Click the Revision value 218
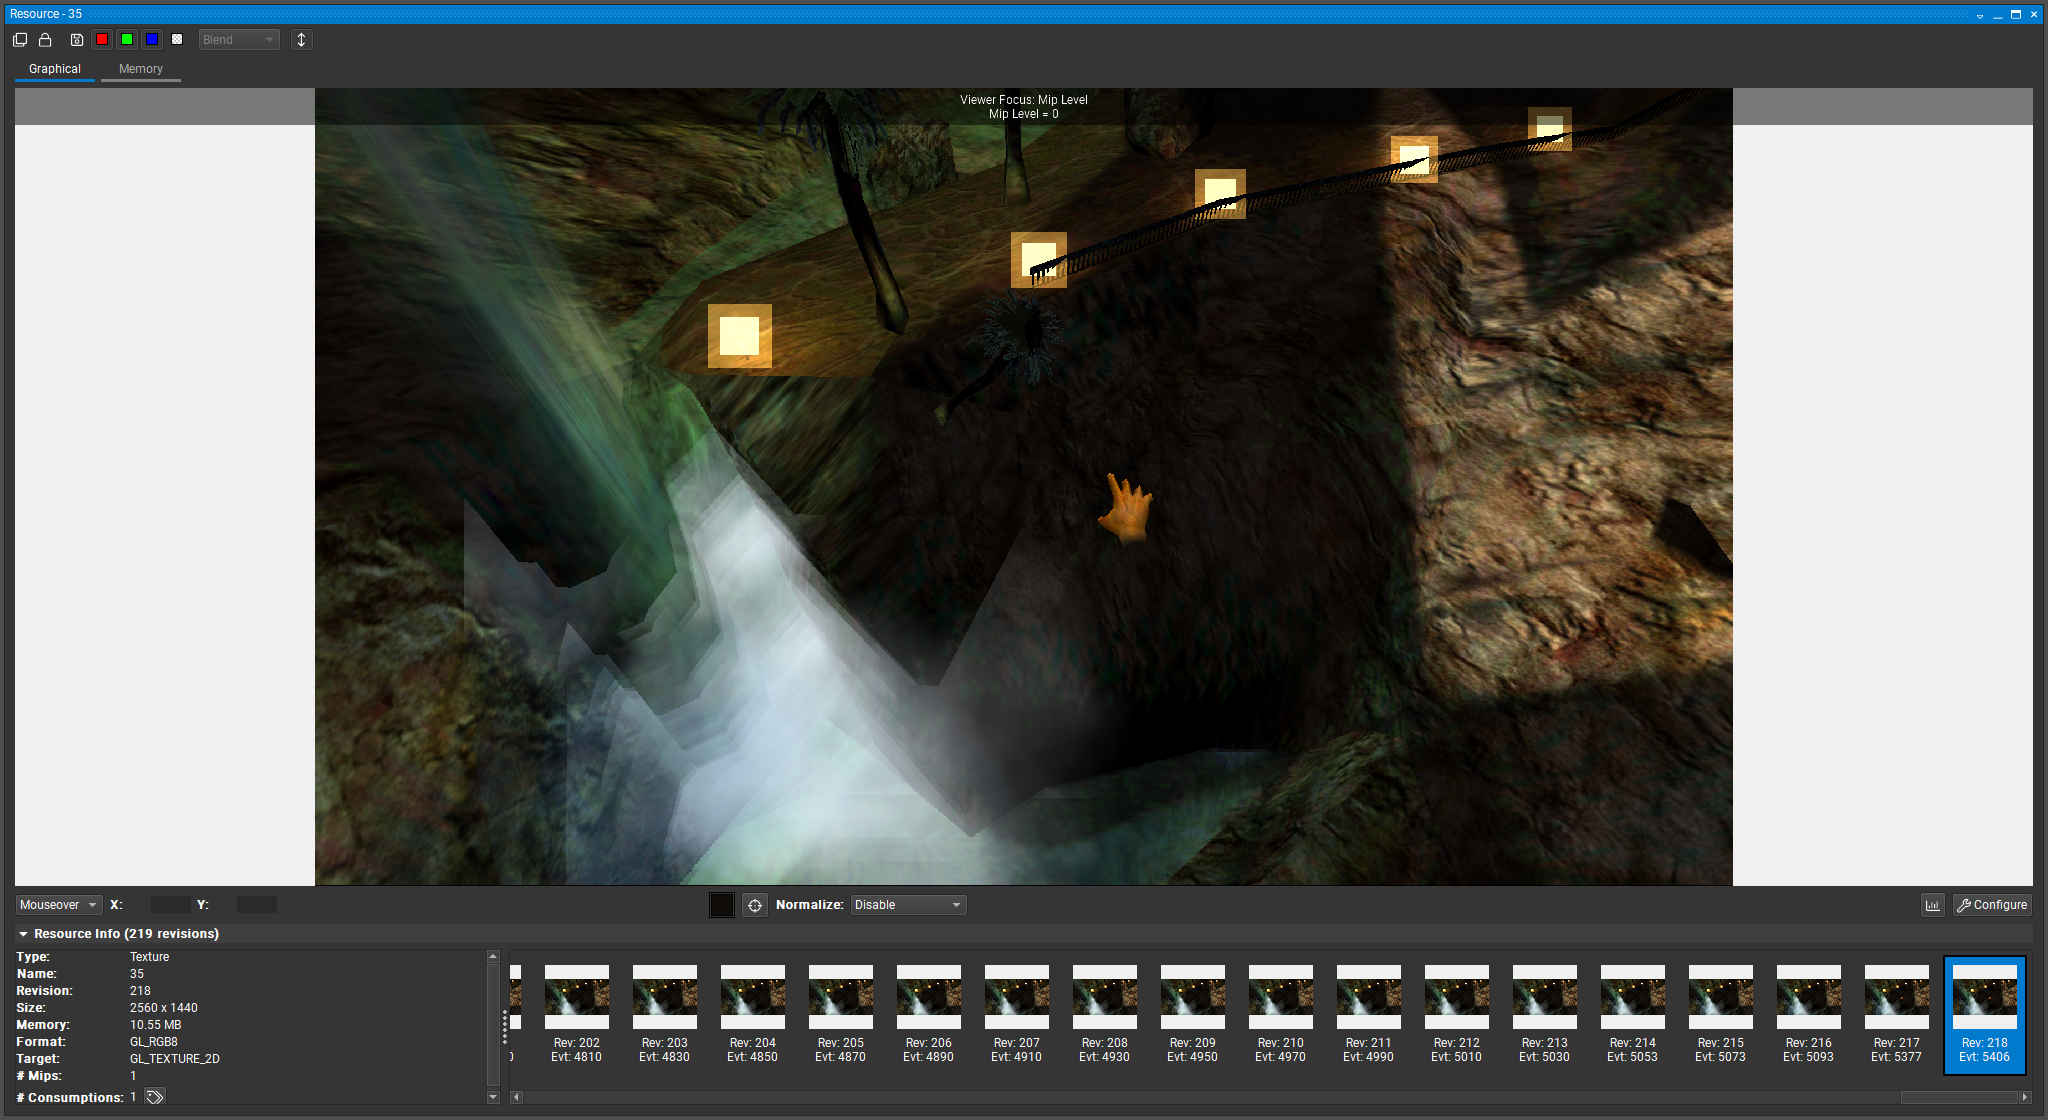The image size is (2048, 1120). (140, 991)
